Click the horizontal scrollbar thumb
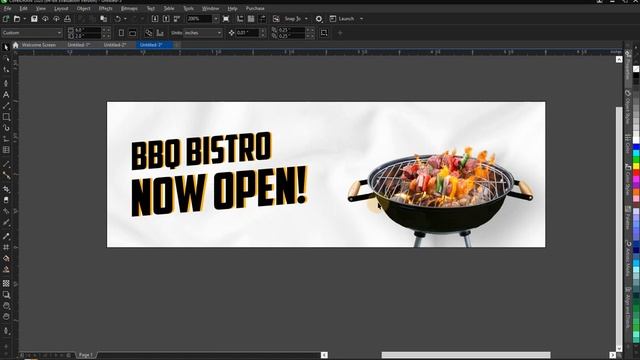Viewport: 640px width, 360px height. [x=466, y=355]
